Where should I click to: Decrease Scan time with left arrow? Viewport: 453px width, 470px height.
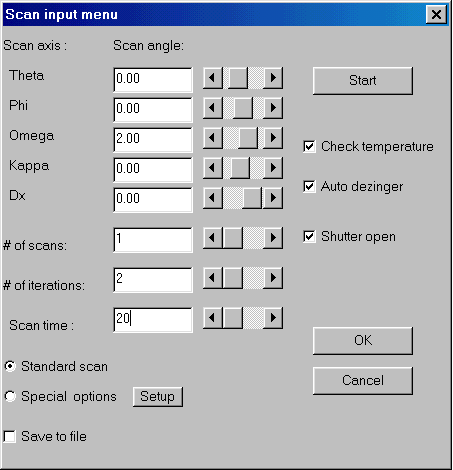point(213,318)
